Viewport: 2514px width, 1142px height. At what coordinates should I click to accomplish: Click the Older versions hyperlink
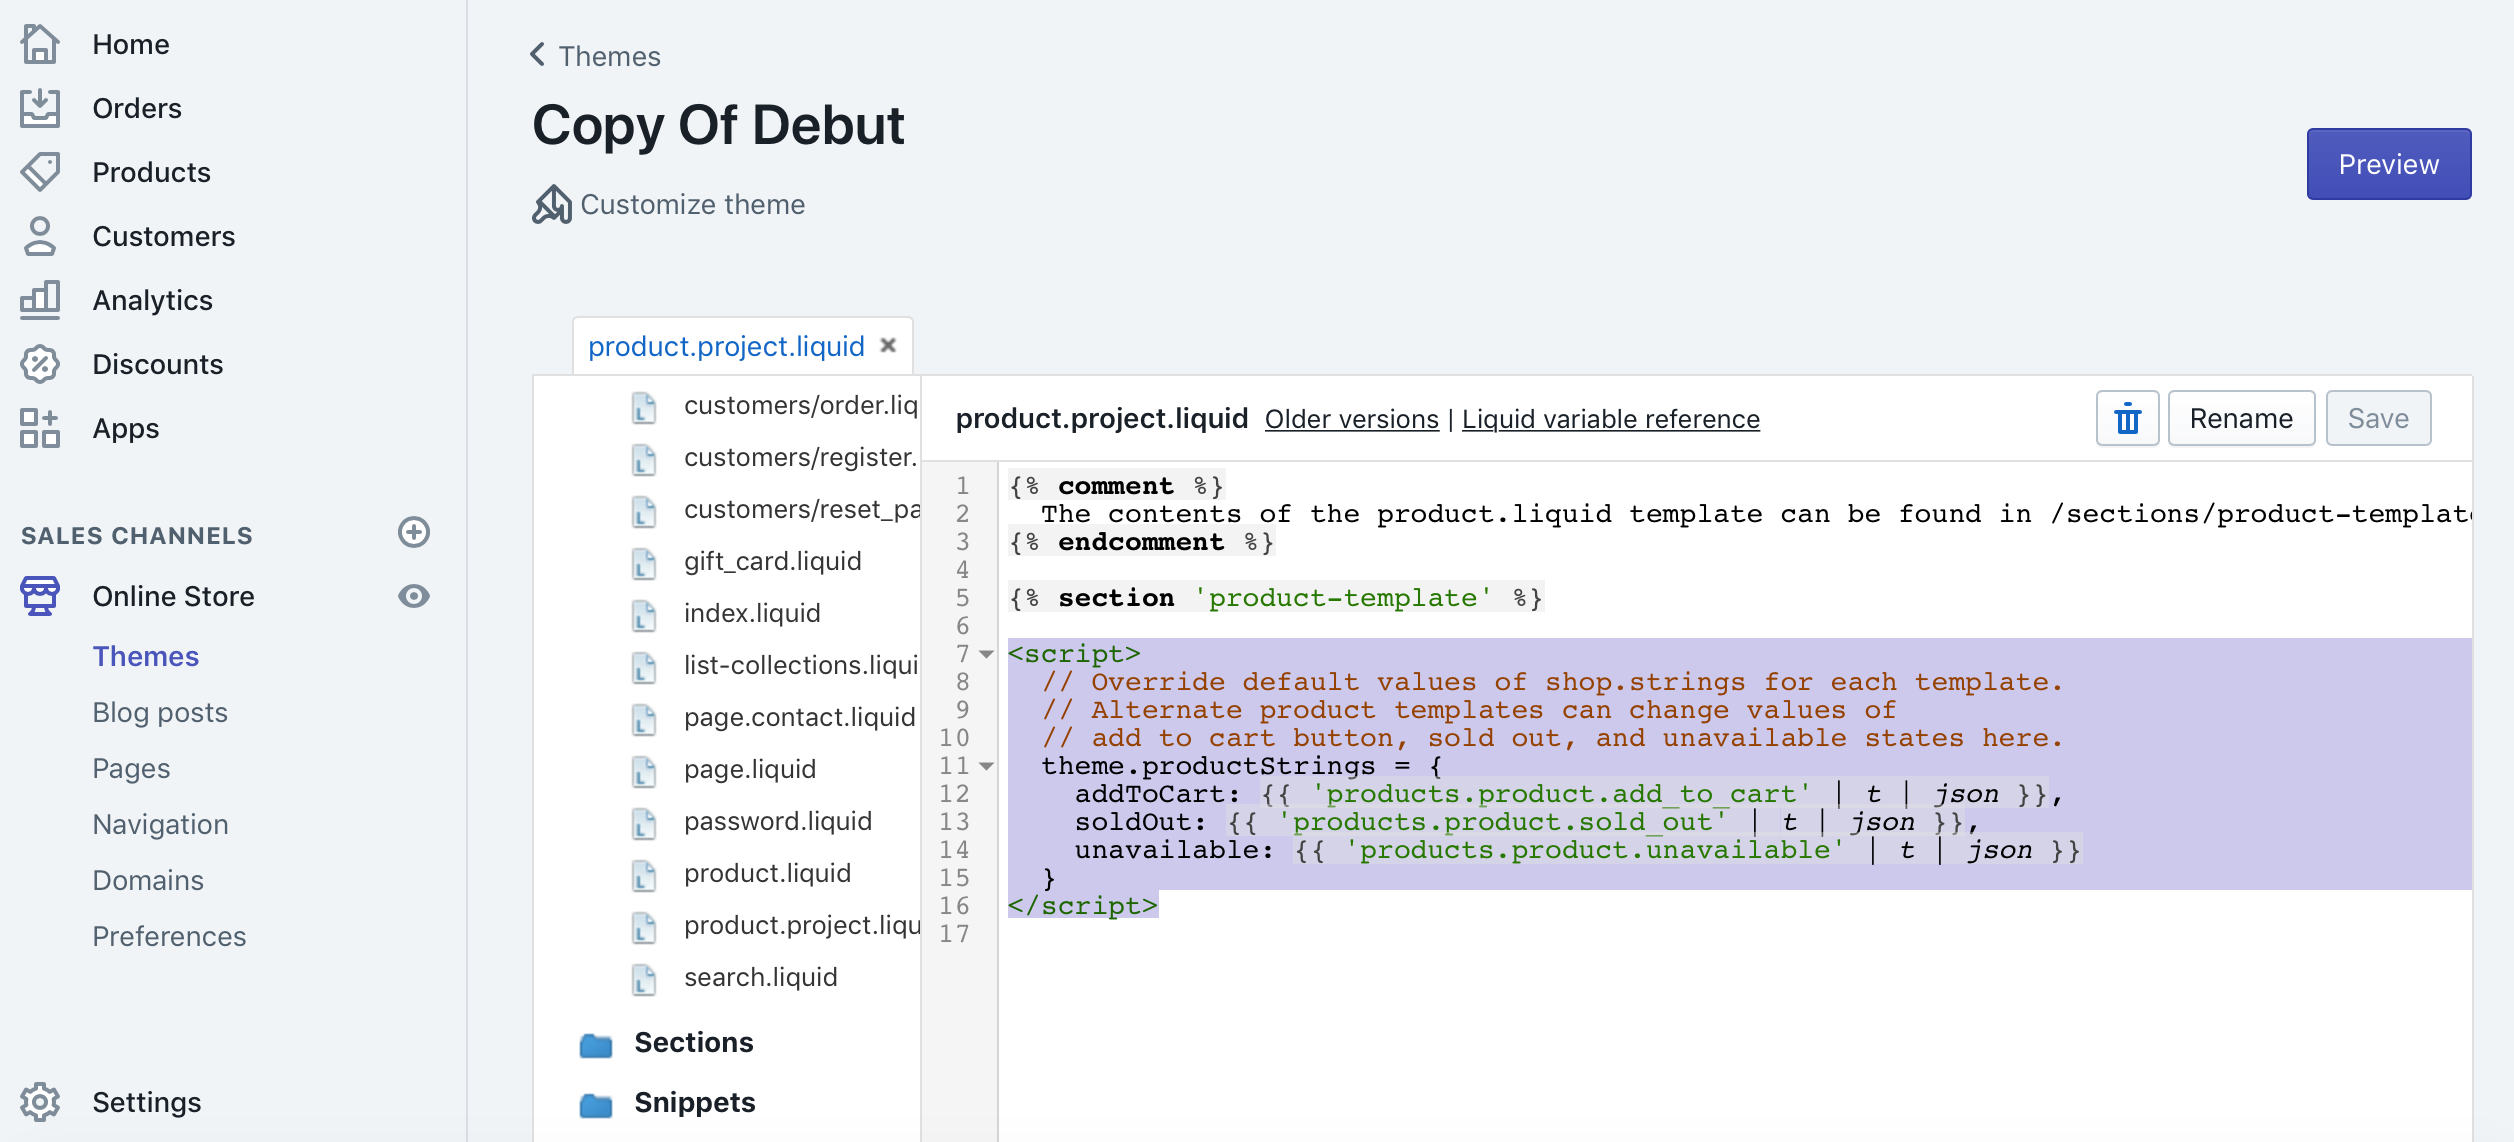(1352, 419)
